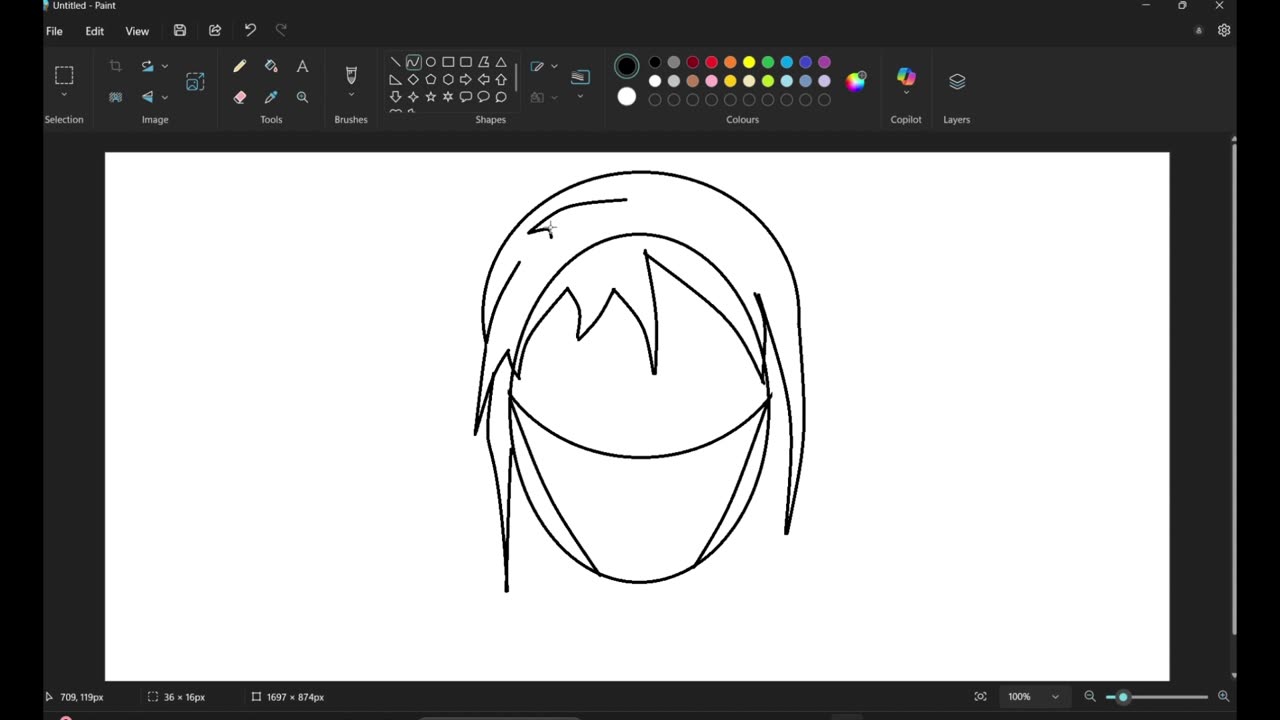Pick the yellow colour swatch
The height and width of the screenshot is (720, 1280).
click(749, 62)
